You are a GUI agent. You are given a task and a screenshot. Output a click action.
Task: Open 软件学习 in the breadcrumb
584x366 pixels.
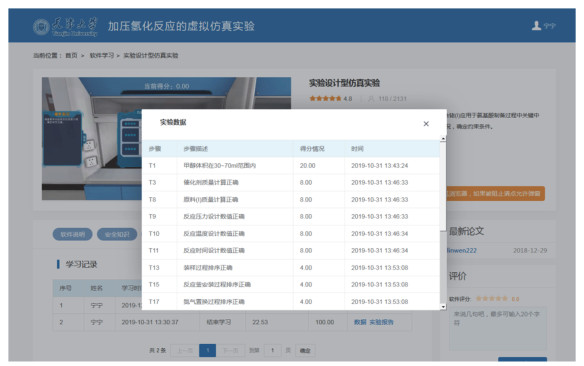pyautogui.click(x=101, y=55)
